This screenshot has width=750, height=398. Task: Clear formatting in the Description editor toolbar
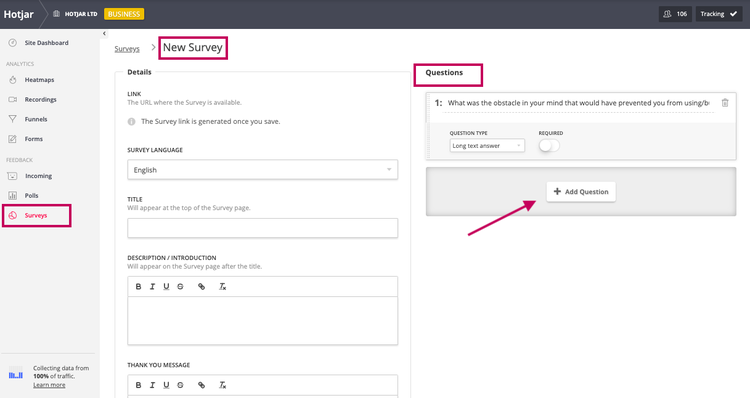coord(222,287)
